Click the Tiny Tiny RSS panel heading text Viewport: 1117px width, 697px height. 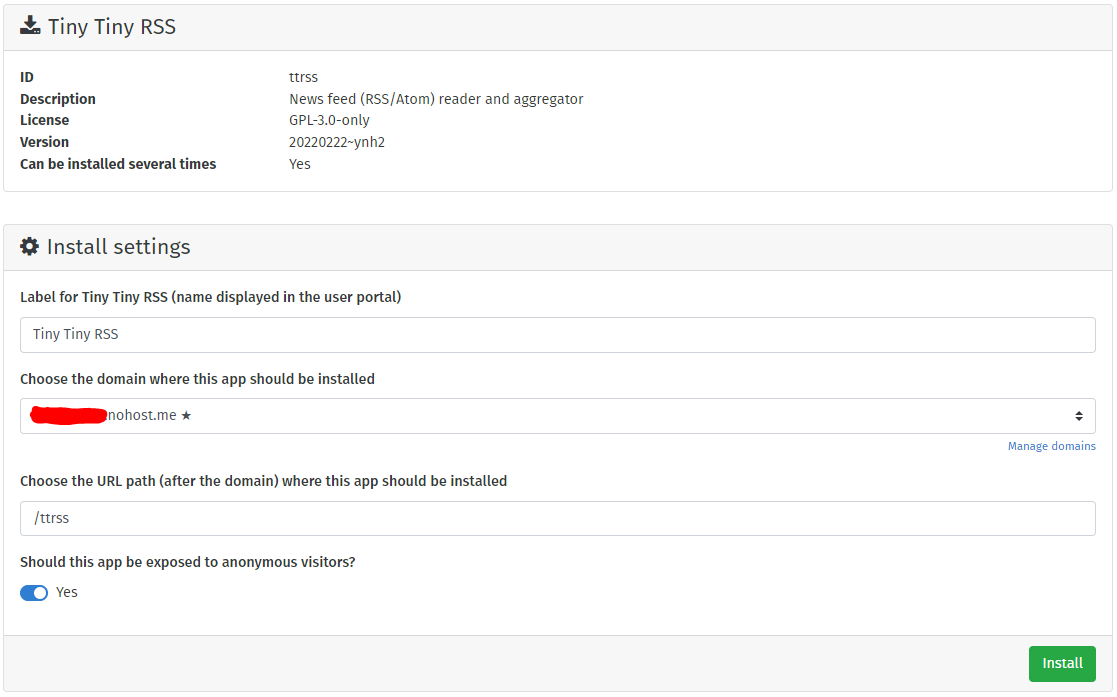pos(112,27)
